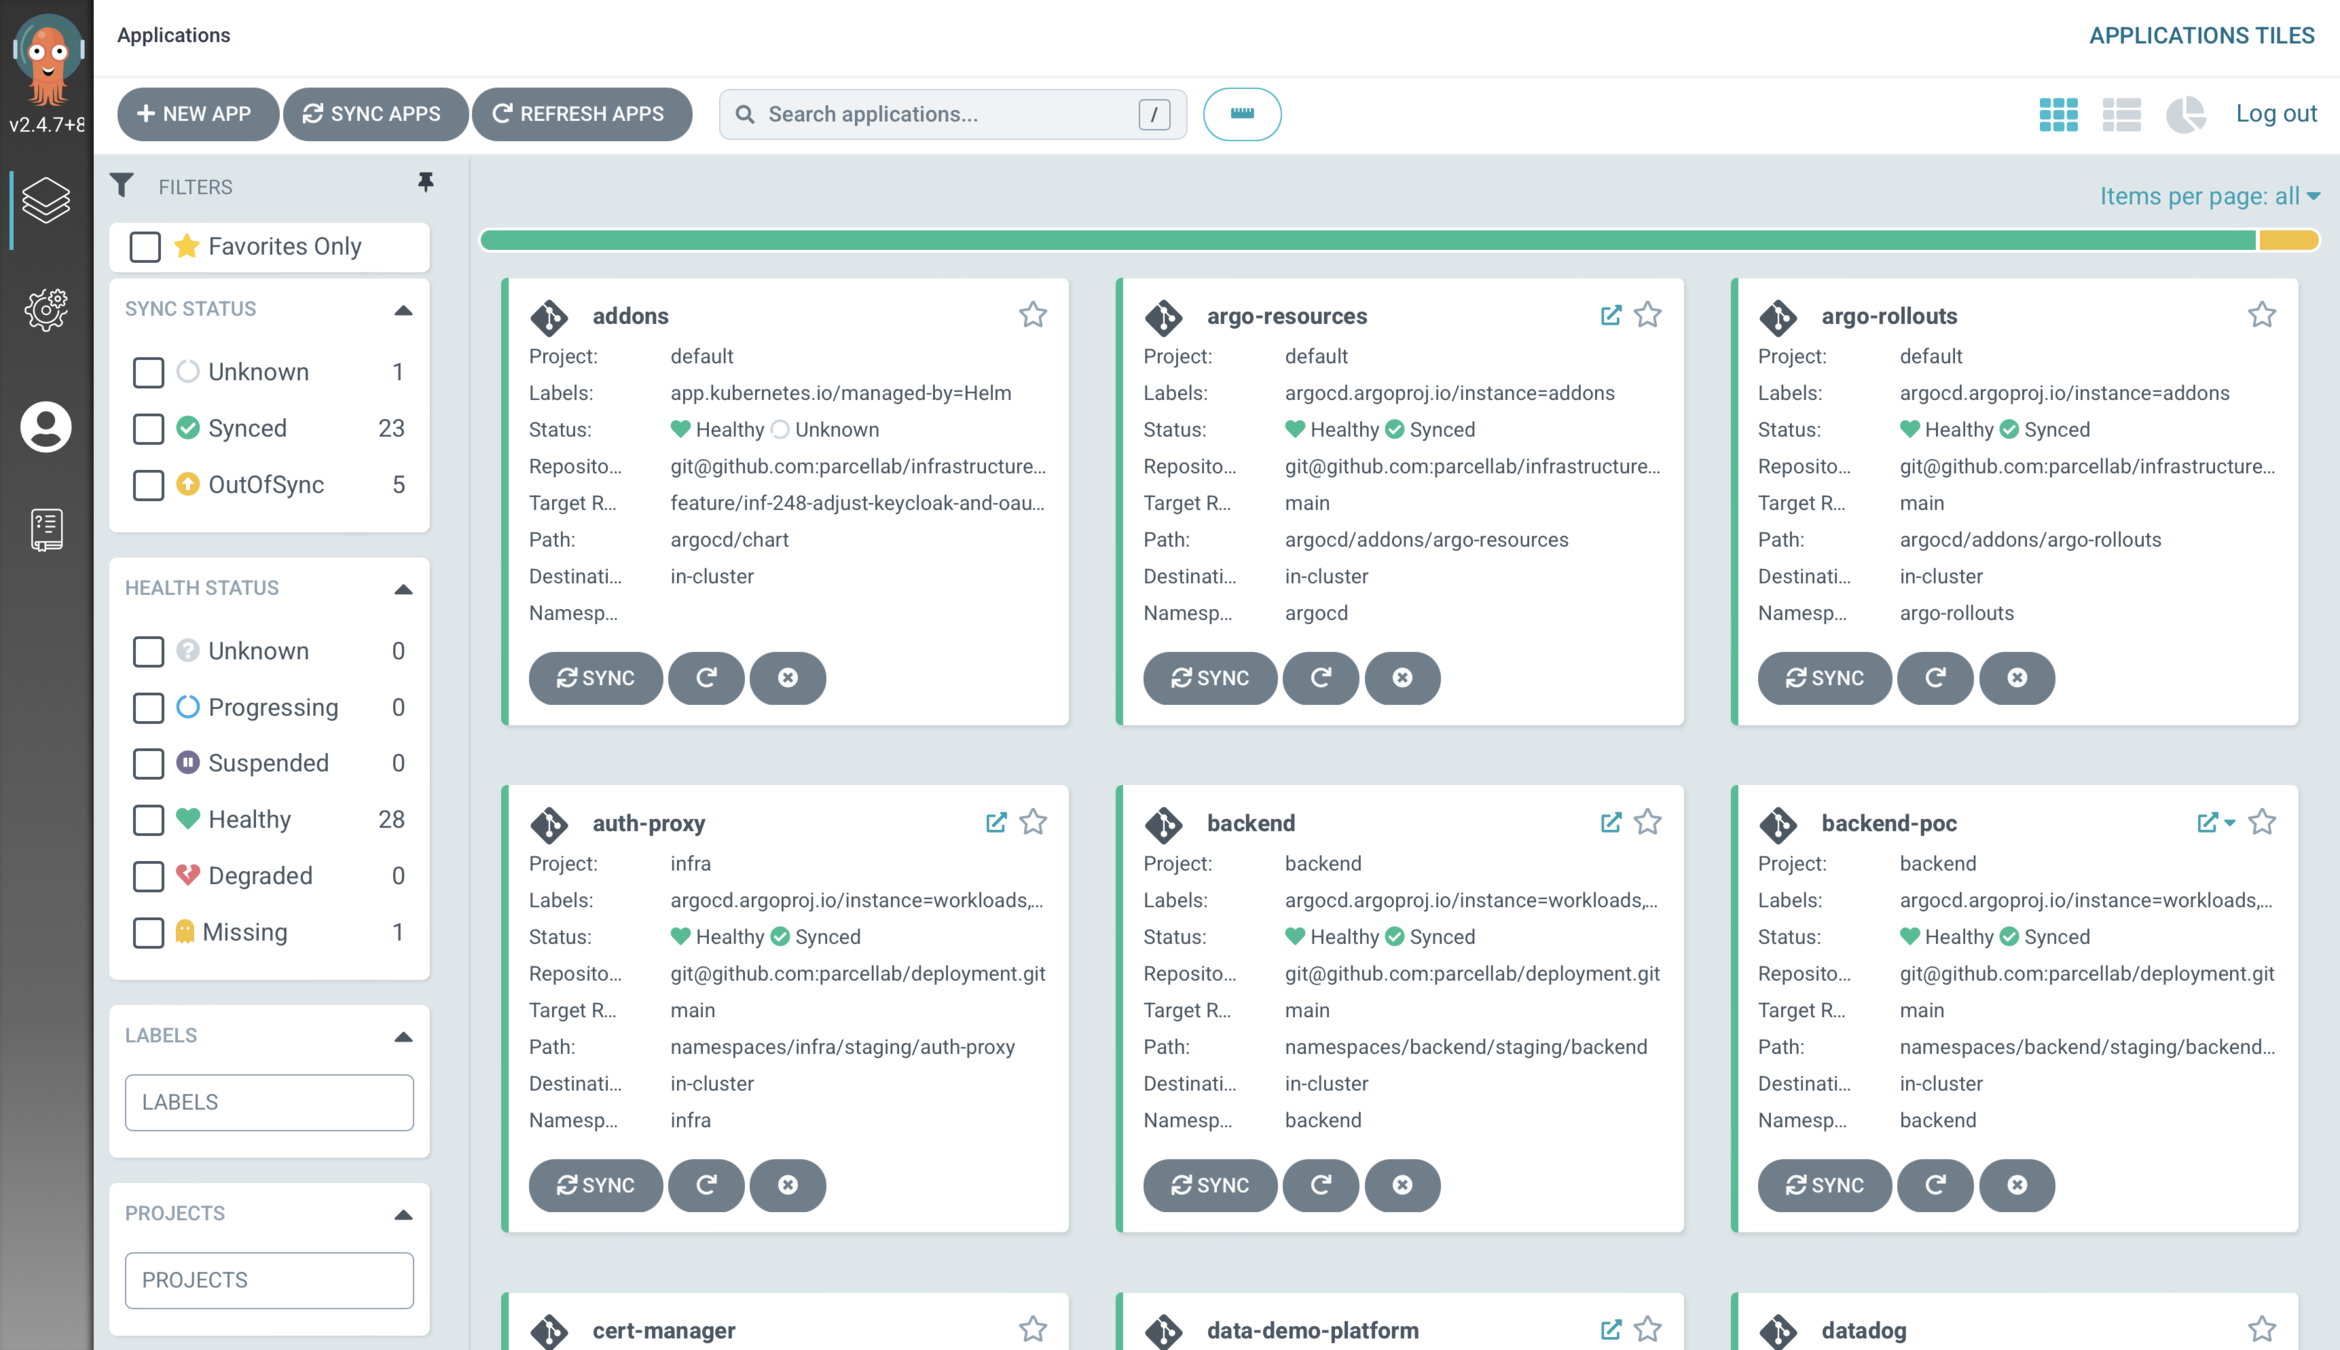Open Settings gear in left sidebar
2340x1350 pixels.
(x=46, y=310)
